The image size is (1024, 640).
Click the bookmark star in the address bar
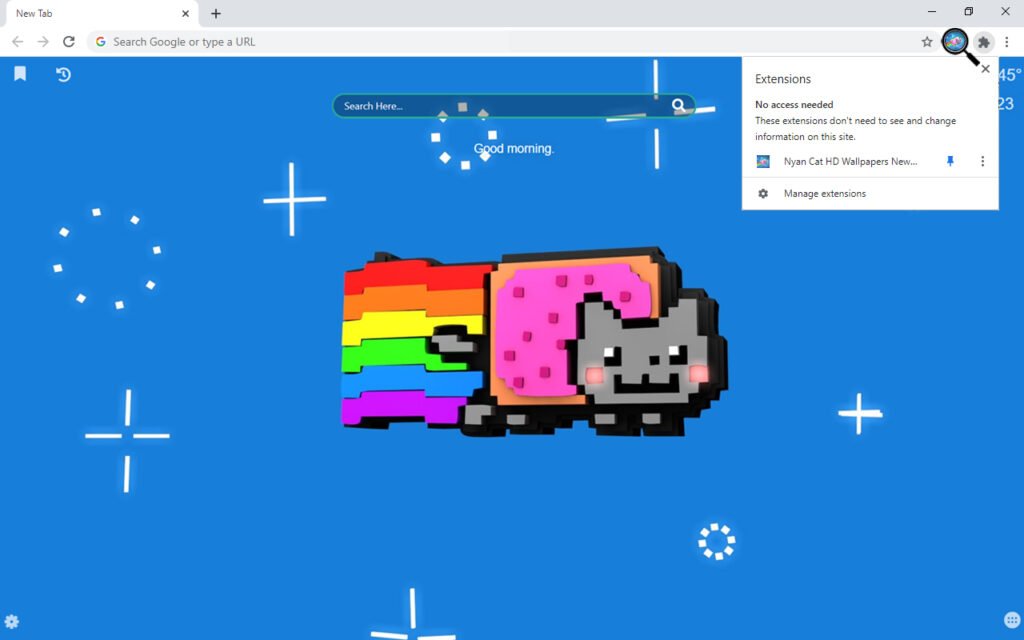pos(927,42)
